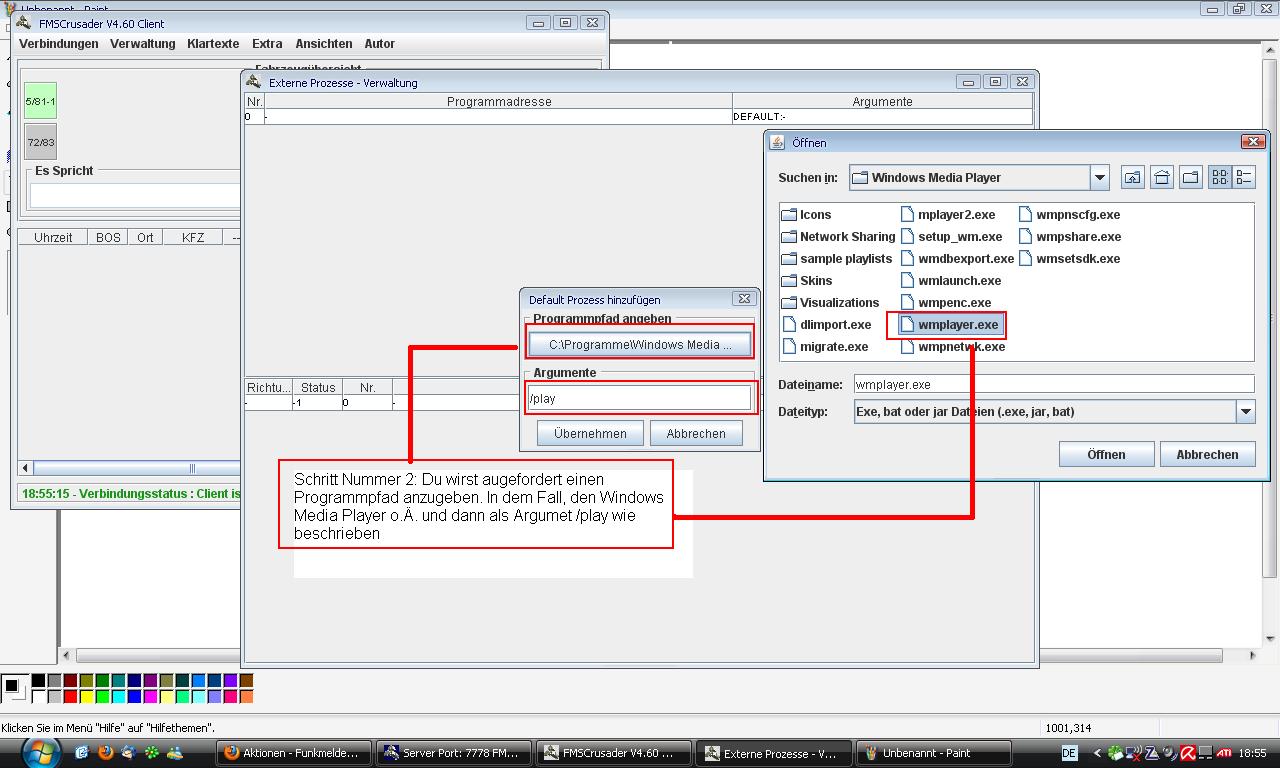This screenshot has width=1280, height=768.
Task: Click the Windows Start orb
Action: coord(41,752)
